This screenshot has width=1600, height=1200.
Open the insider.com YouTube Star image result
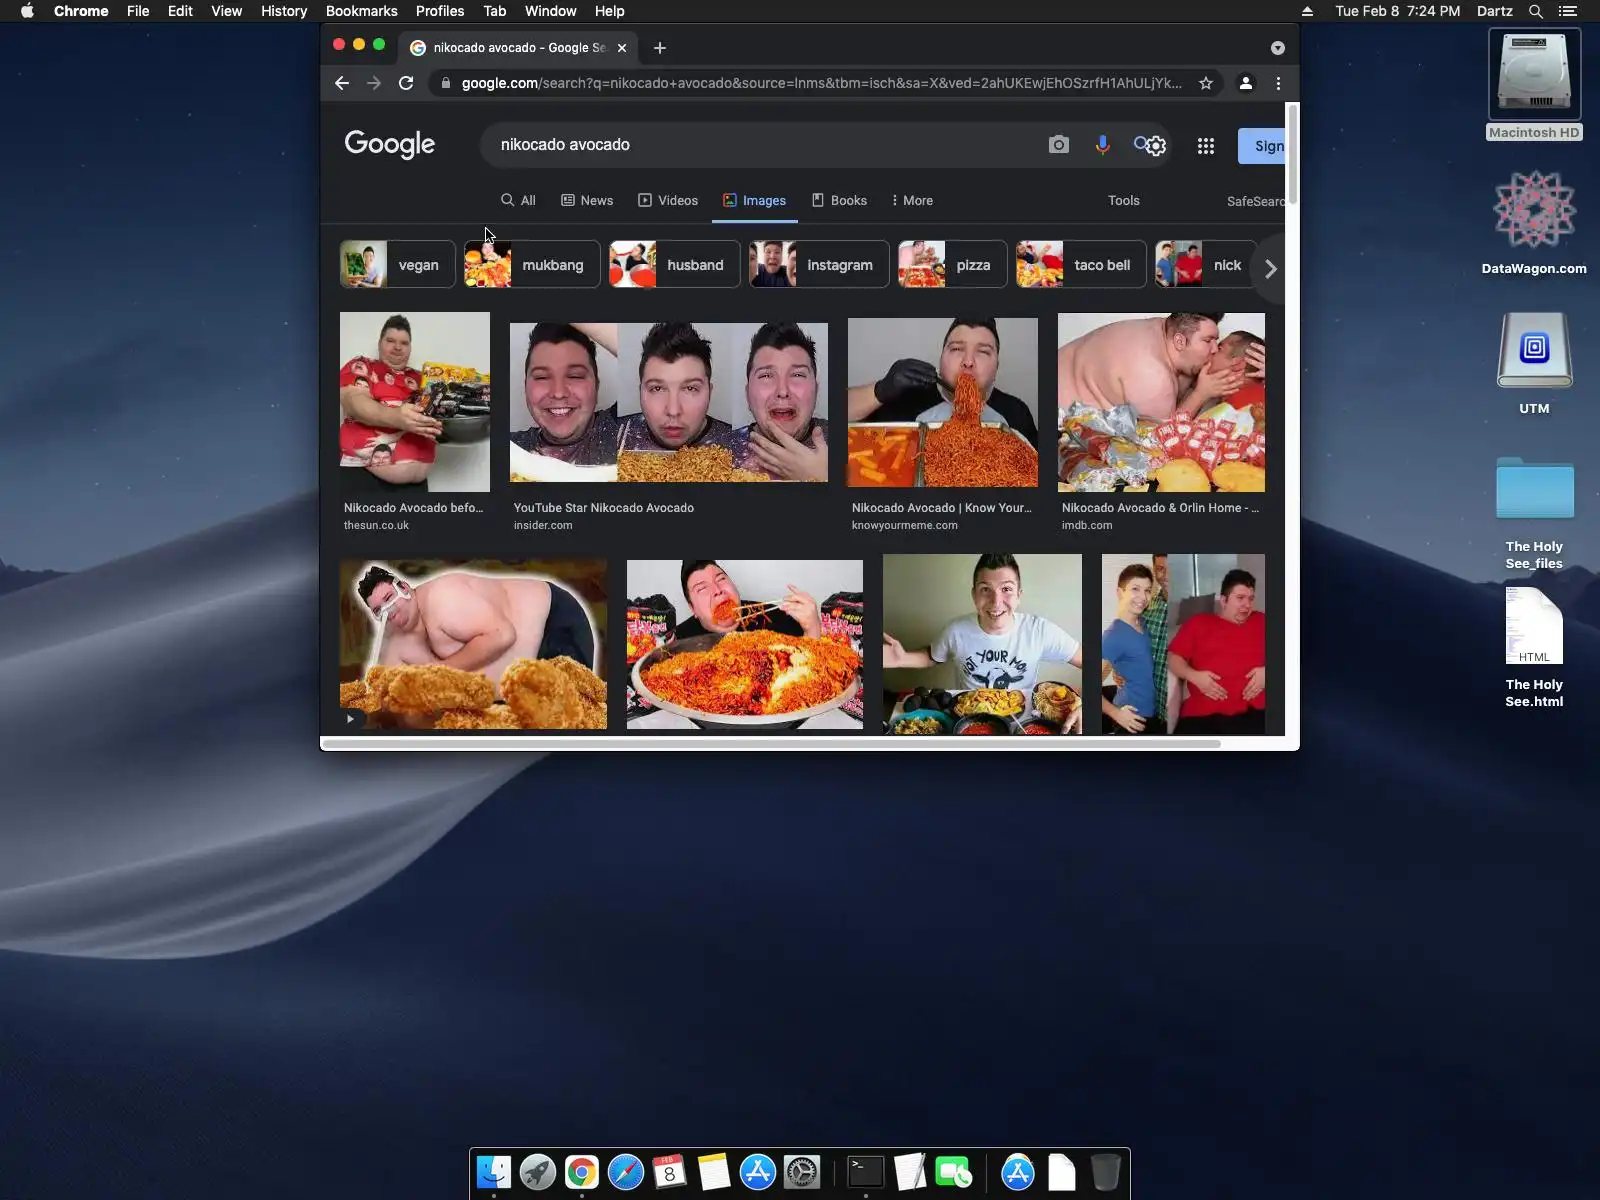669,402
